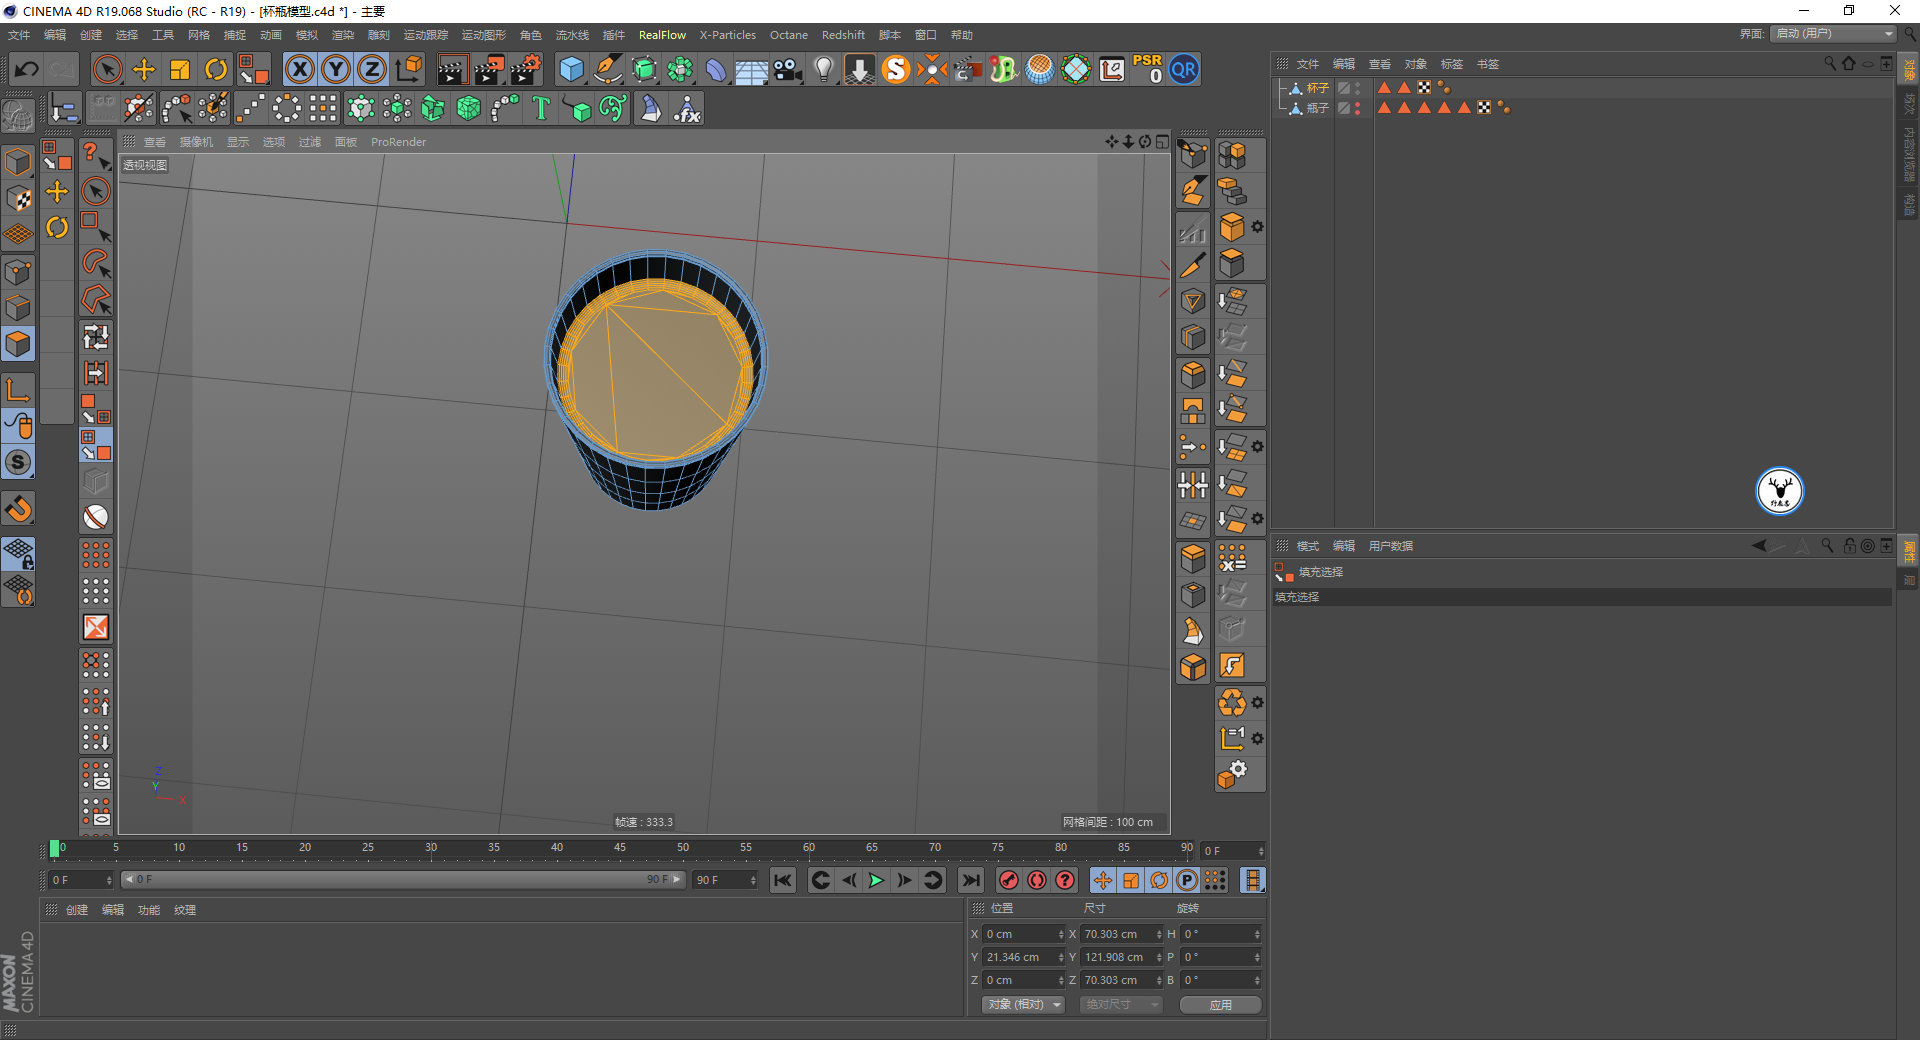Open the 摄像机 viewport menu
Viewport: 1920px width, 1040px height.
coord(196,142)
